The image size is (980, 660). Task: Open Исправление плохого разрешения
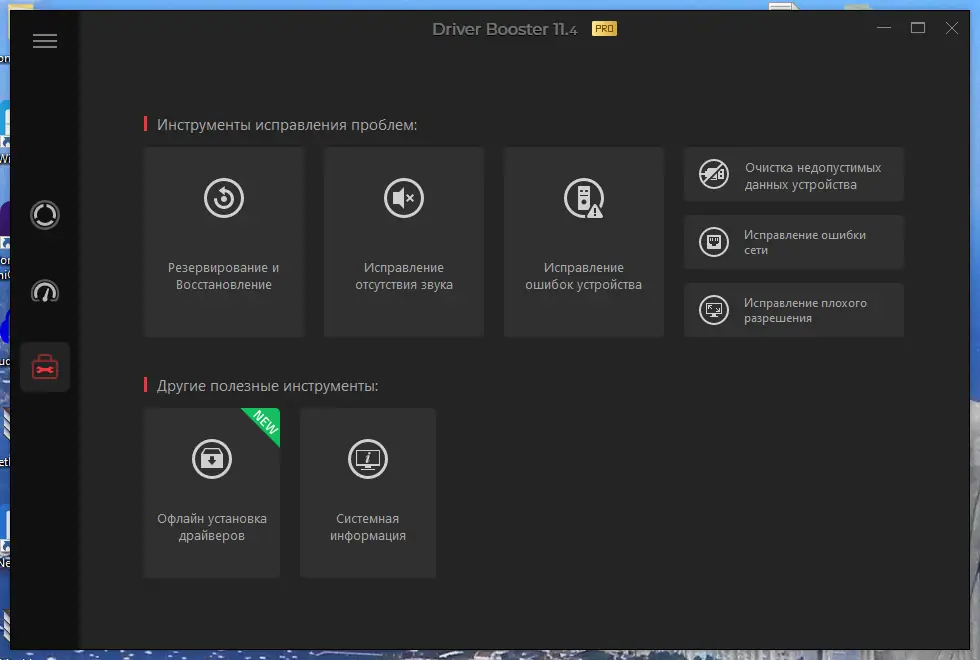pos(794,310)
